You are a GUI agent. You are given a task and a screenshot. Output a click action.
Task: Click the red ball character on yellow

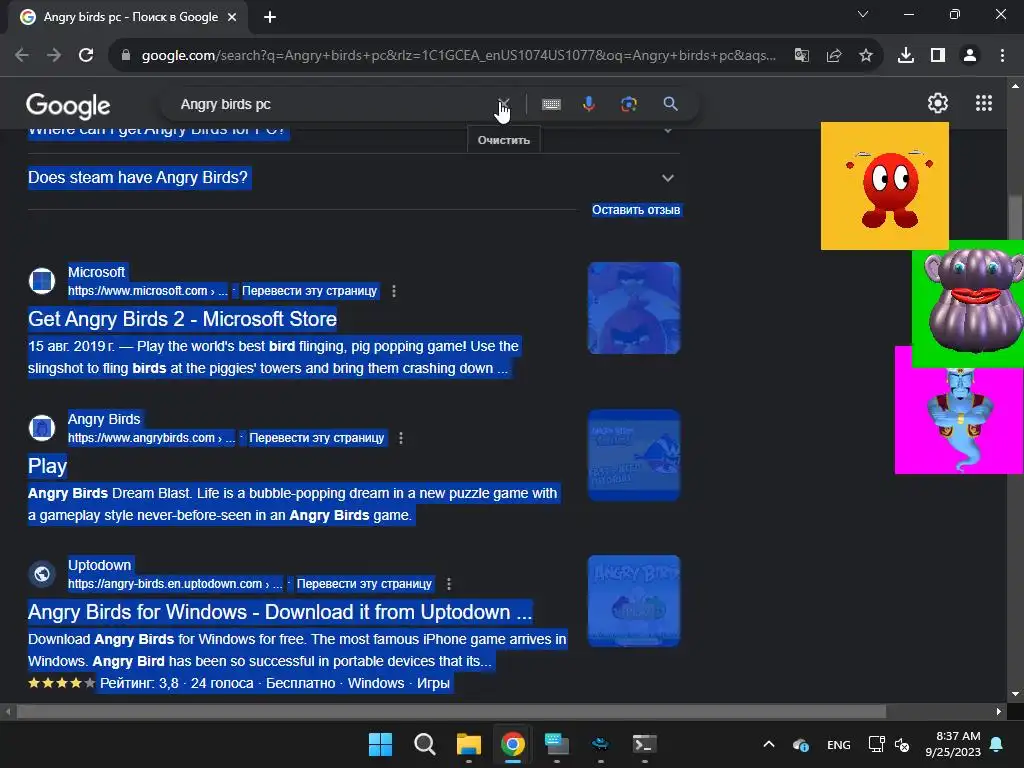click(885, 186)
